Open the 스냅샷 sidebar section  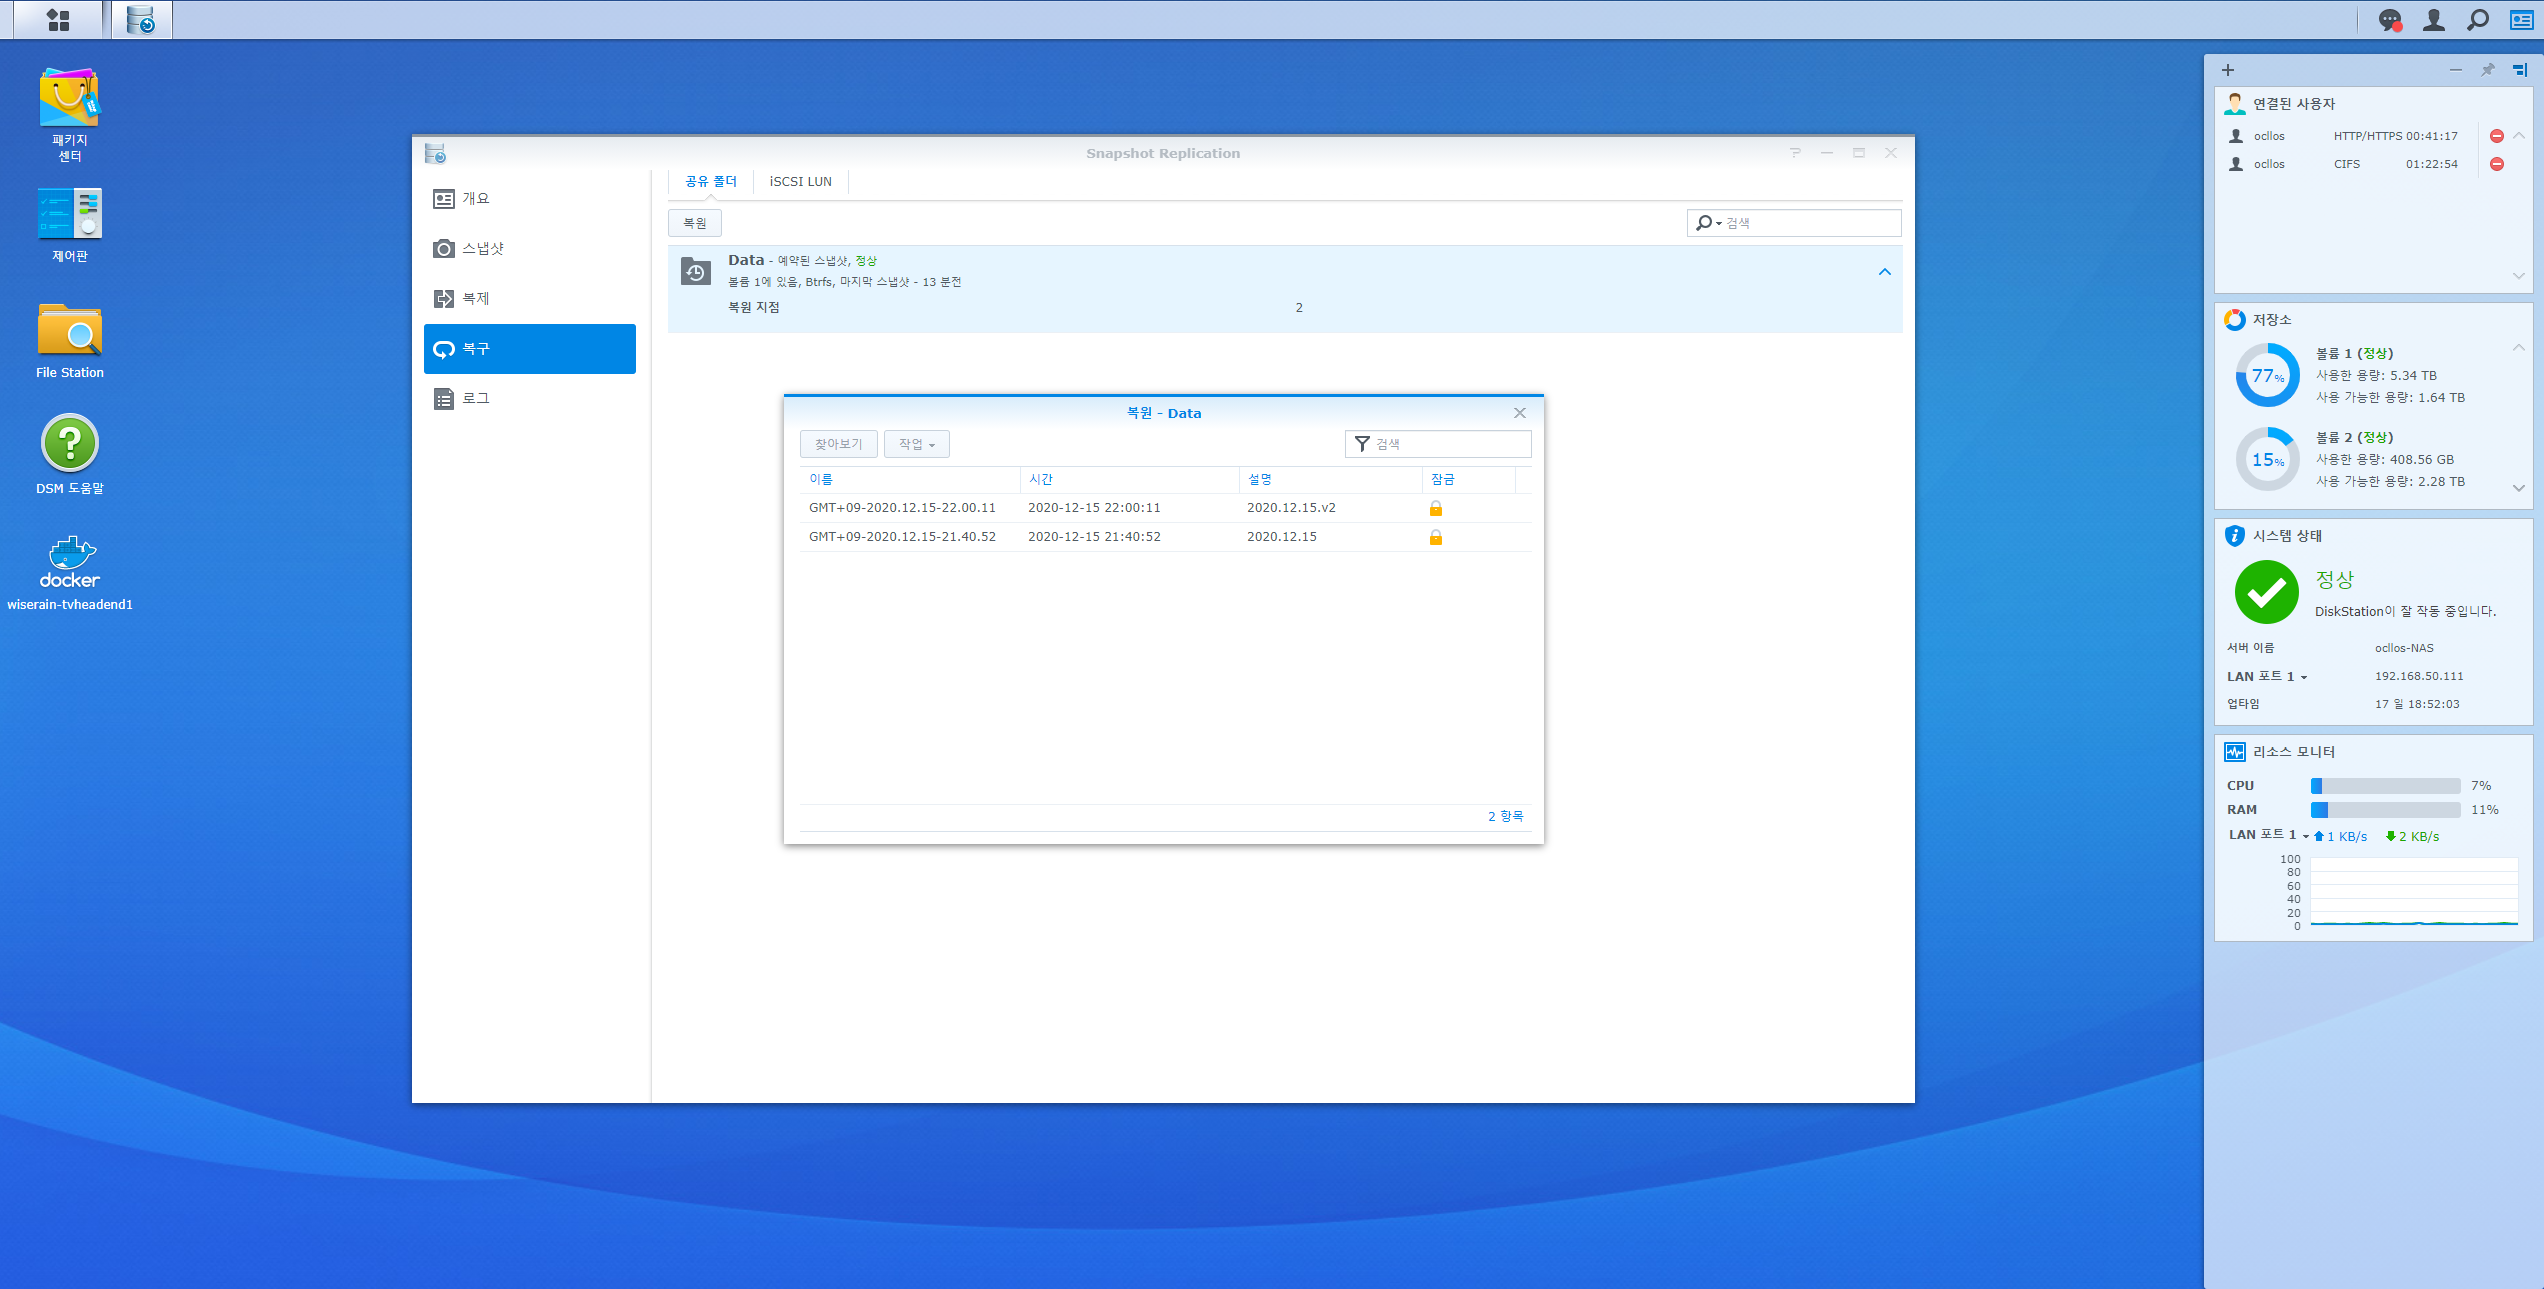[483, 248]
